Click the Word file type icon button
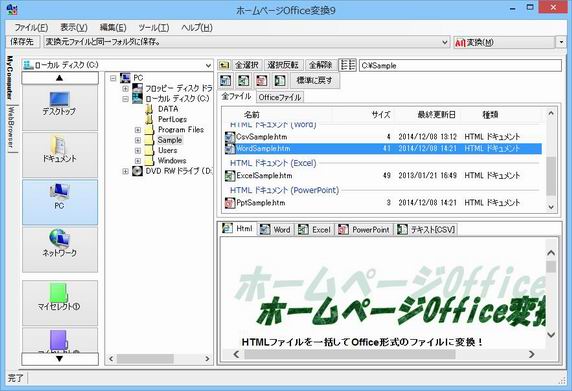The width and height of the screenshot is (572, 391). click(225, 81)
